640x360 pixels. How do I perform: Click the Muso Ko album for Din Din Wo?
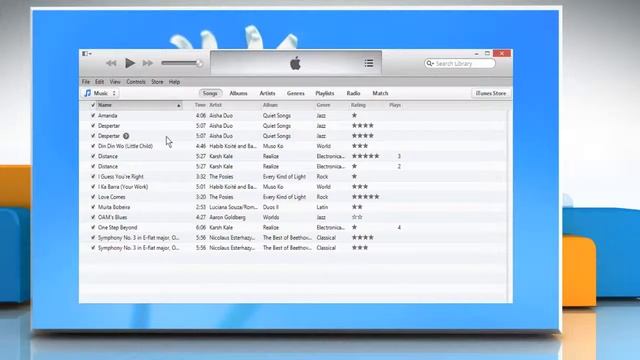click(273, 146)
